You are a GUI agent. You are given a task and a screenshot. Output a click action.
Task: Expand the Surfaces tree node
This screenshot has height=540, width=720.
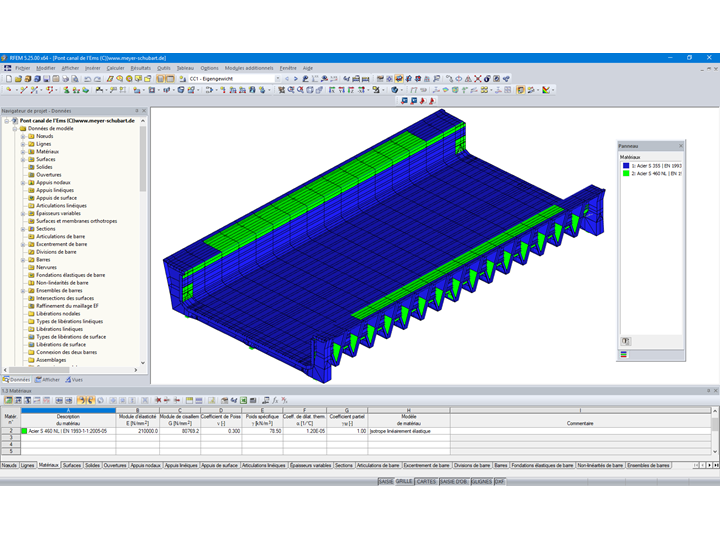23,159
